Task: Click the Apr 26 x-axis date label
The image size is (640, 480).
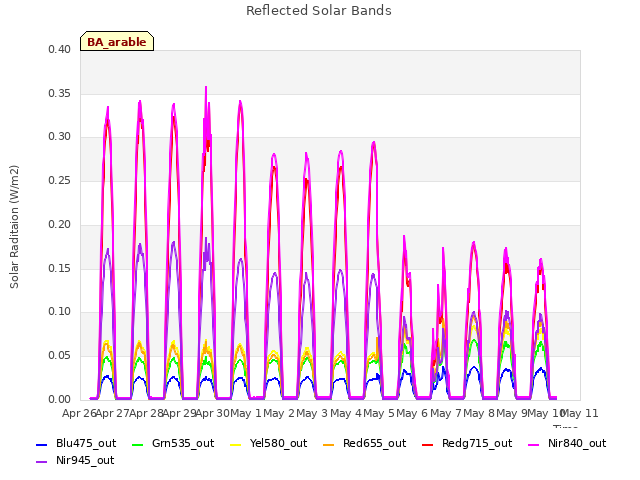Action: tap(79, 413)
